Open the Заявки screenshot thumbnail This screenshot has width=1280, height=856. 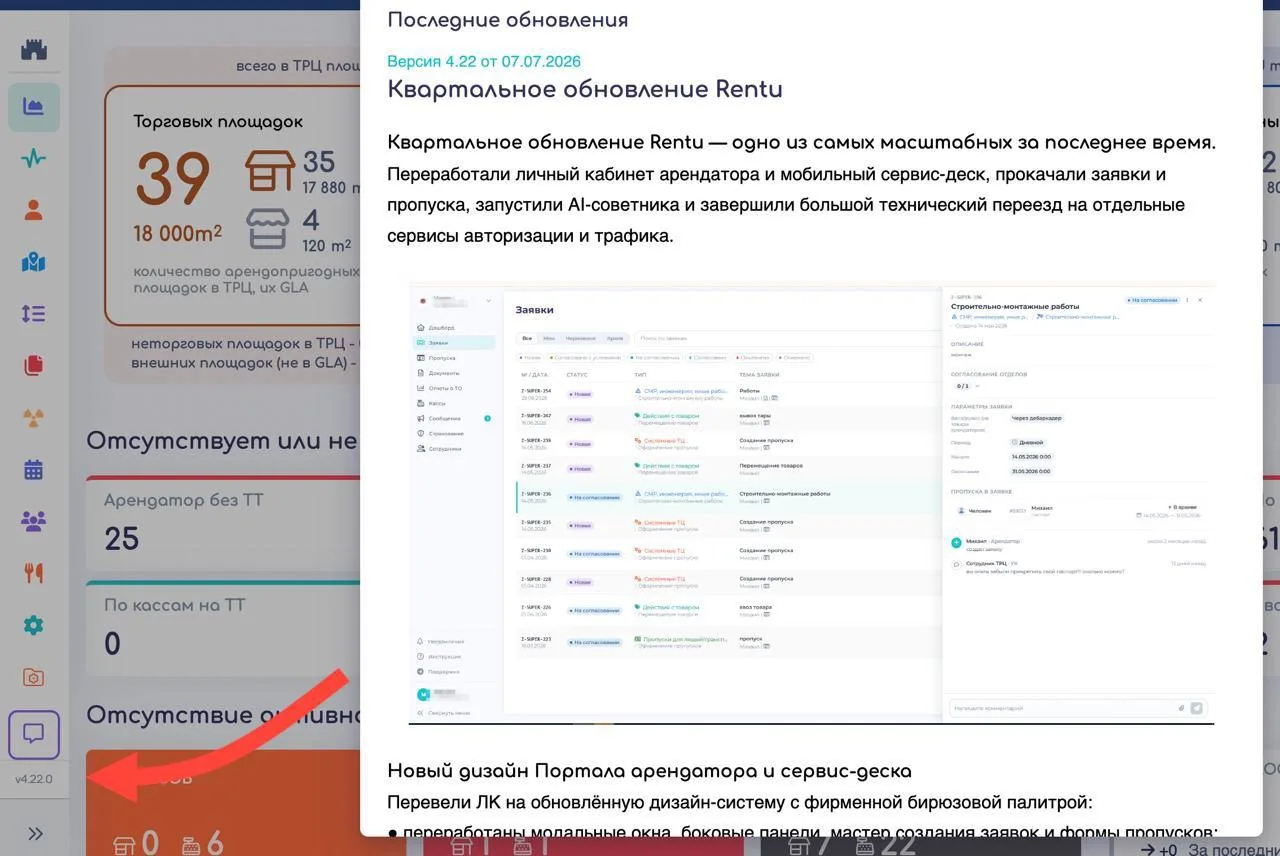point(811,505)
